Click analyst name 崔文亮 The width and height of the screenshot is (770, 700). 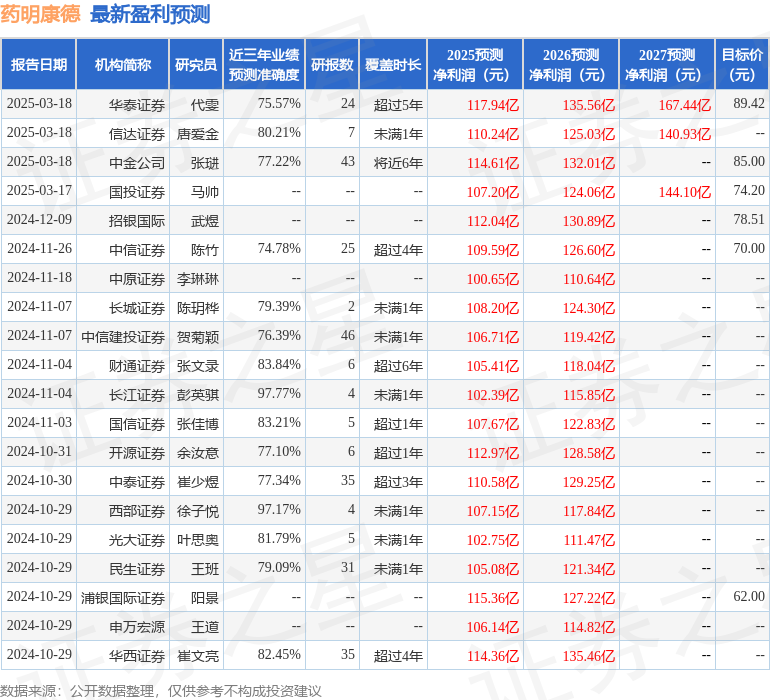coord(198,655)
